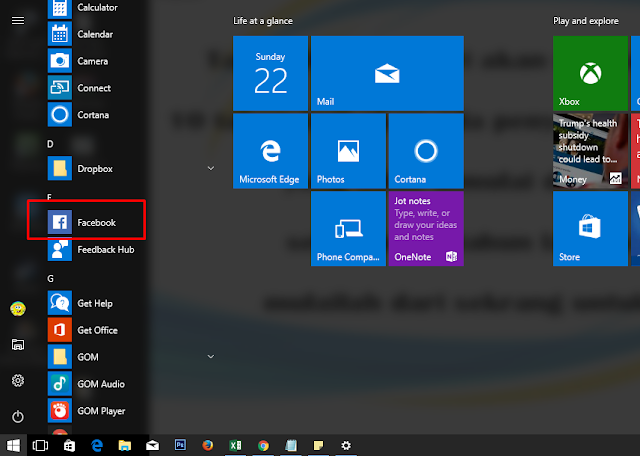This screenshot has height=456, width=640.
Task: Open the Calendar tile showing Sunday 22
Action: (x=270, y=73)
